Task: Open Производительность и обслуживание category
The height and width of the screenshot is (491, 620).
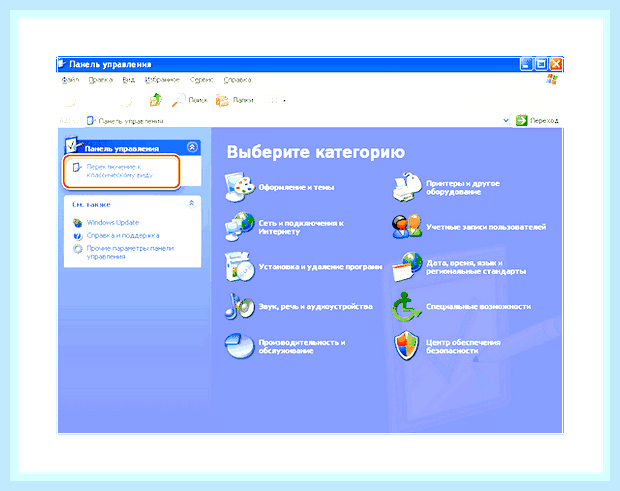Action: coord(302,347)
